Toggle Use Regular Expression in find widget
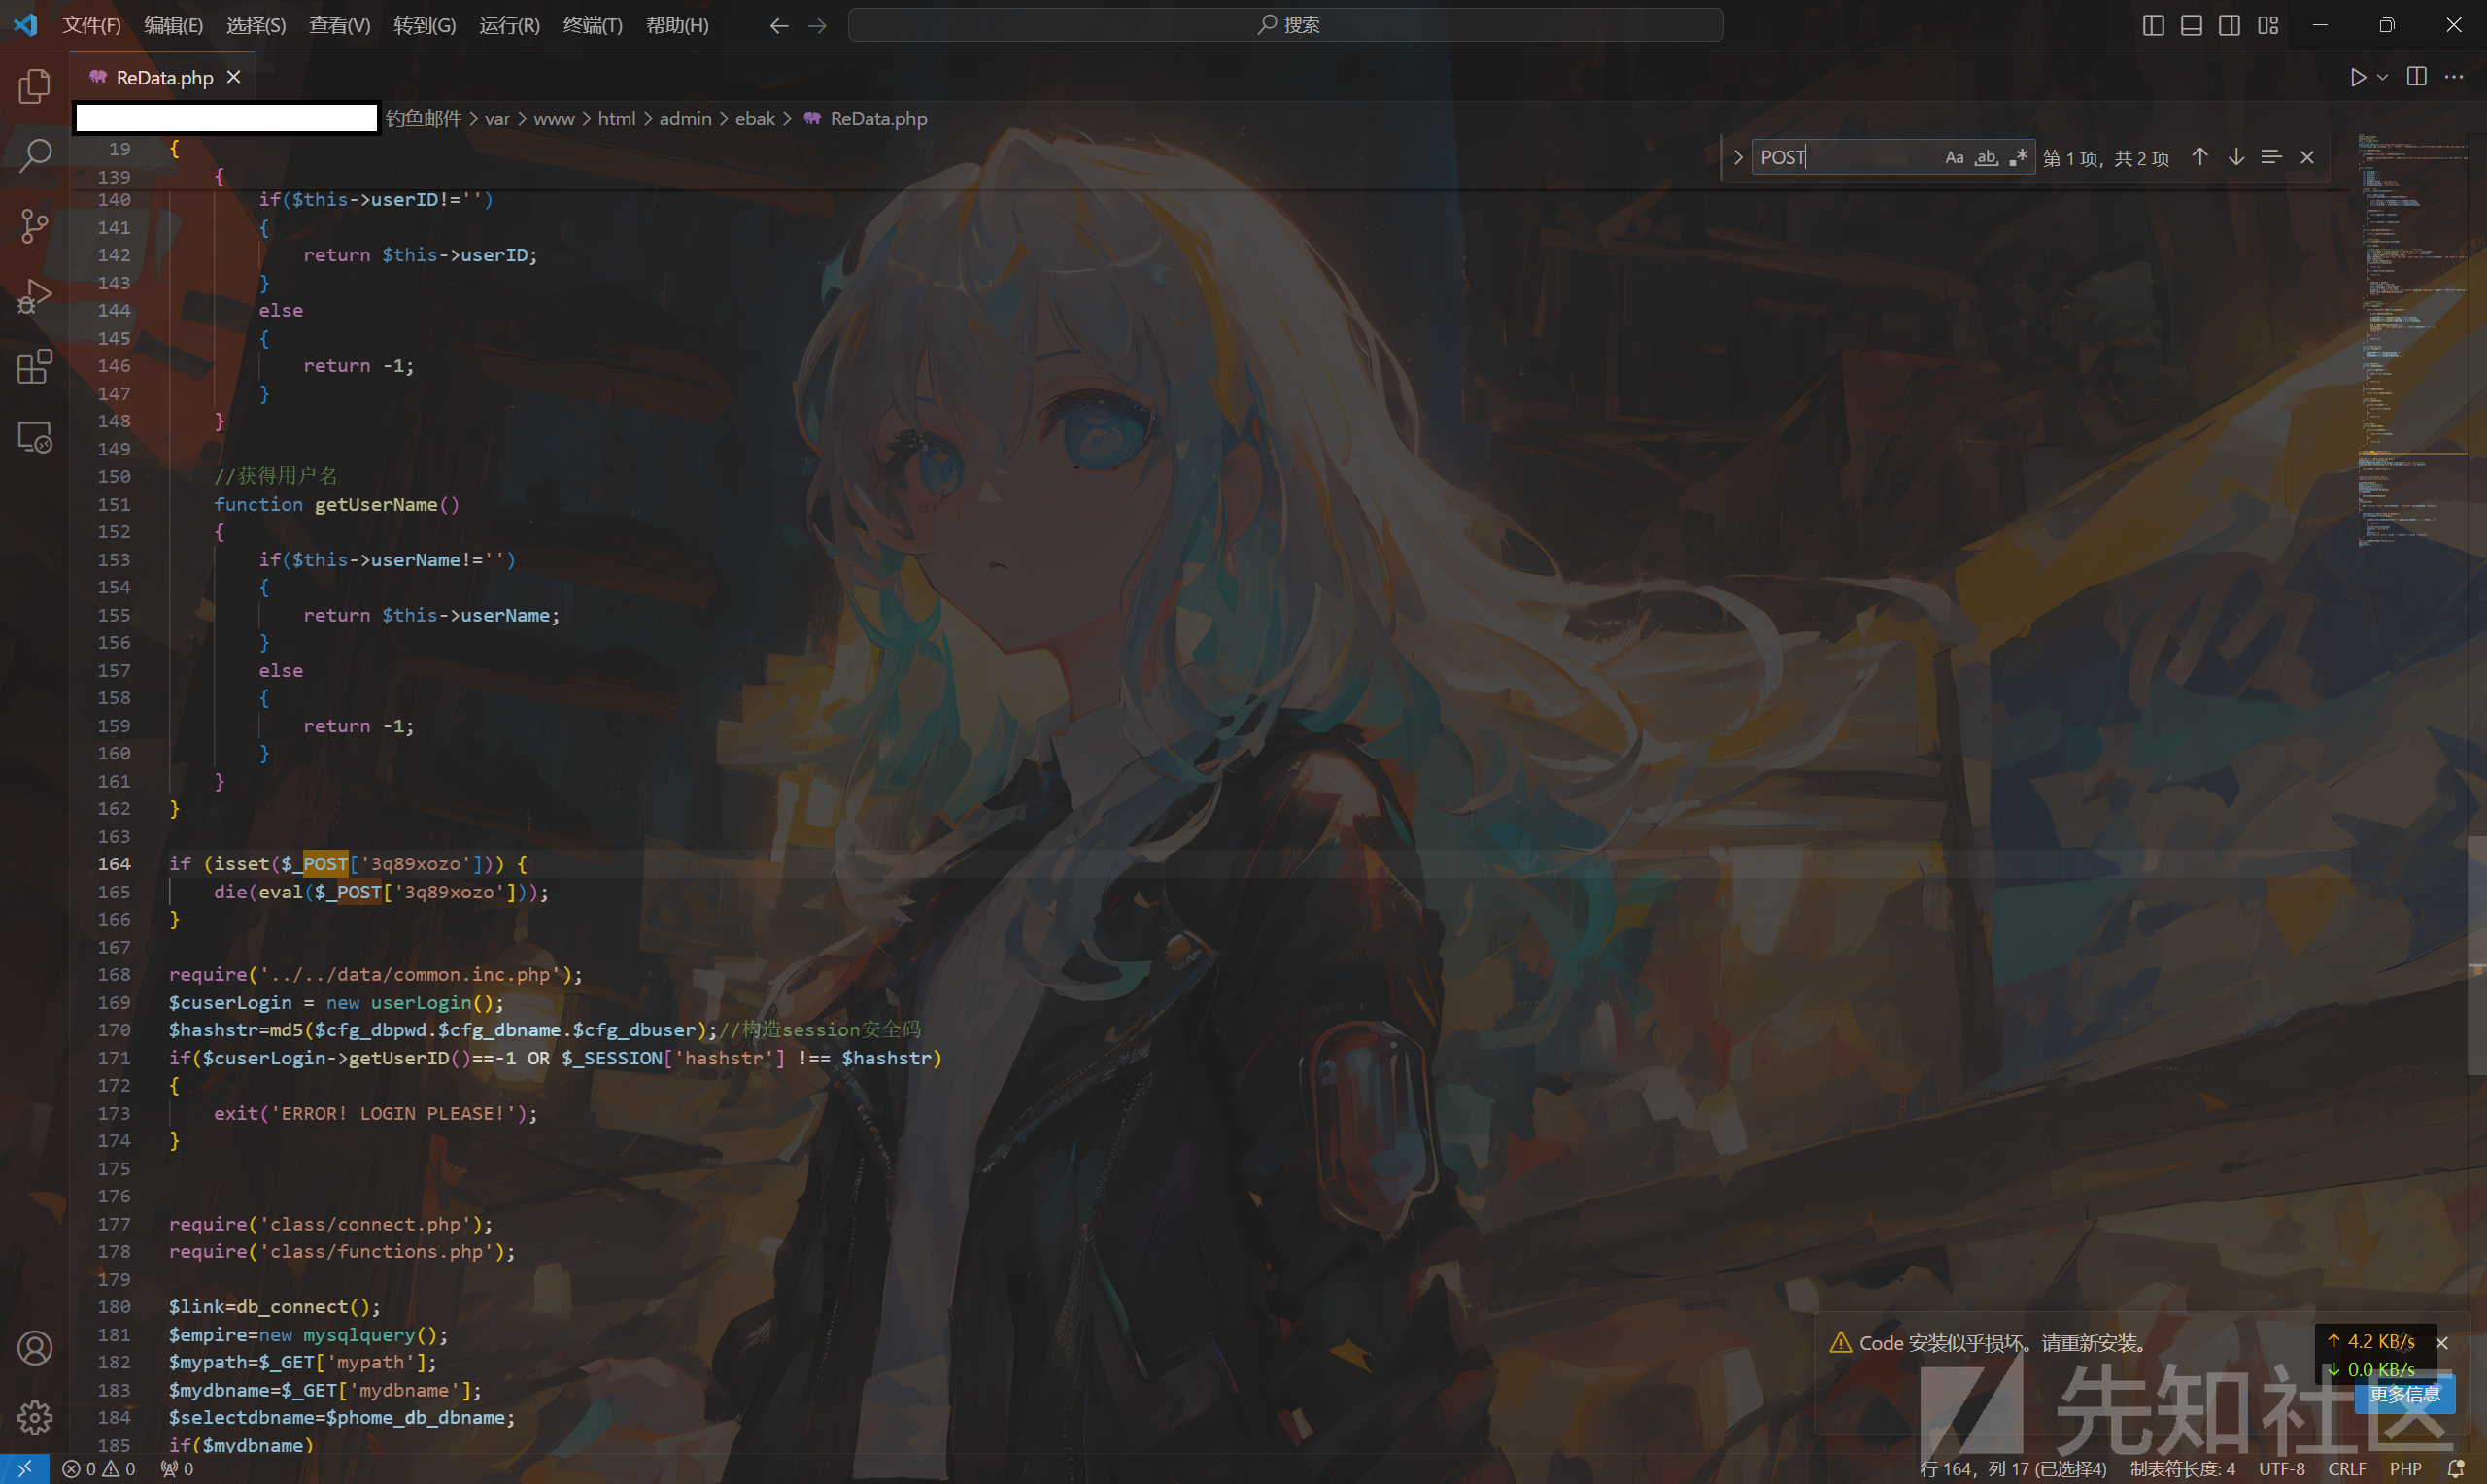 tap(2018, 157)
